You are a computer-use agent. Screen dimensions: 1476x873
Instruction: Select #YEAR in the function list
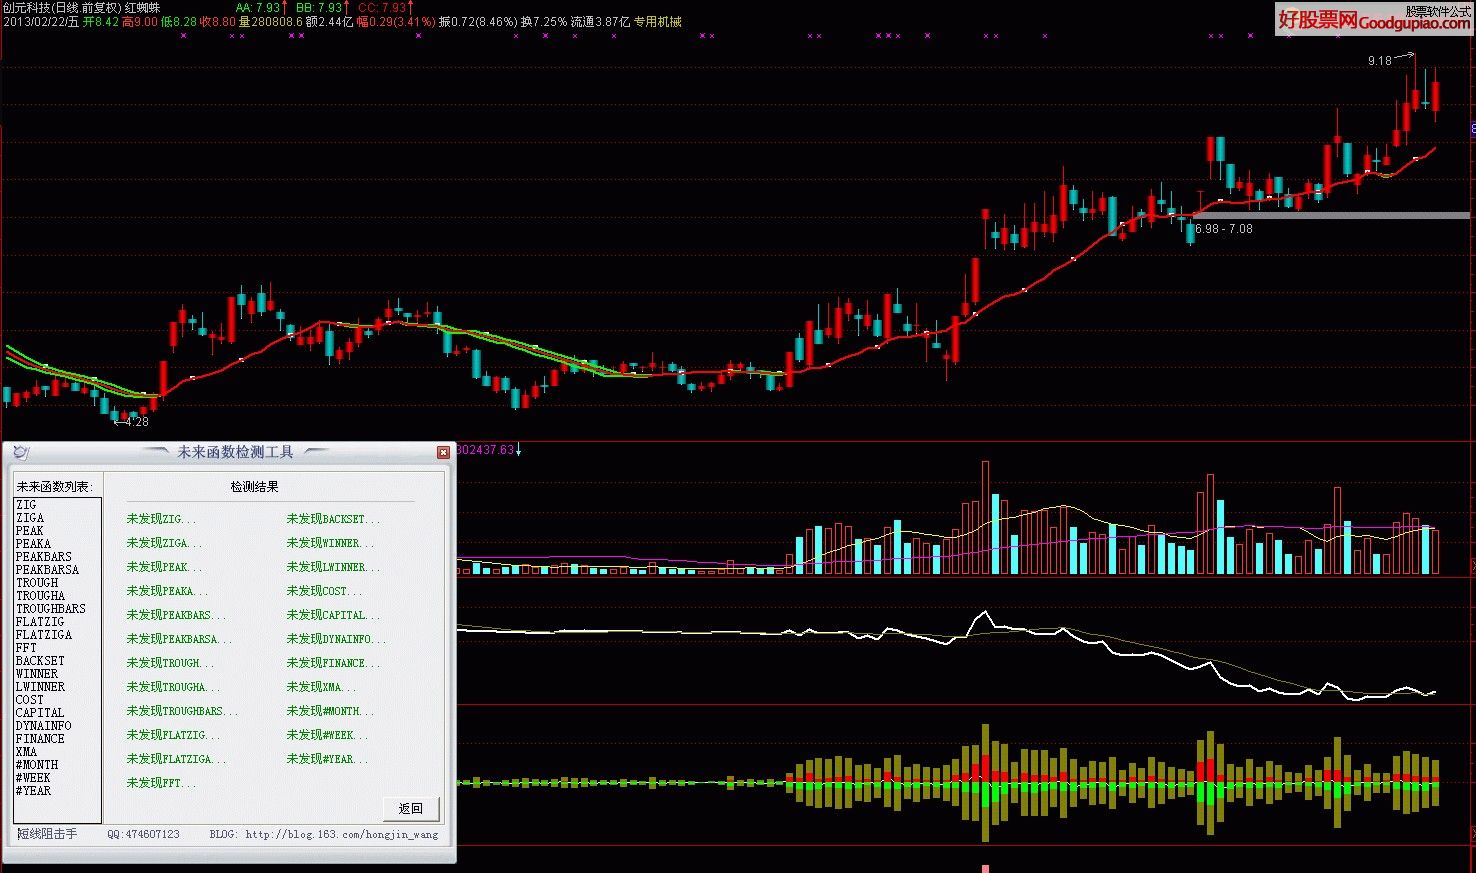click(33, 791)
